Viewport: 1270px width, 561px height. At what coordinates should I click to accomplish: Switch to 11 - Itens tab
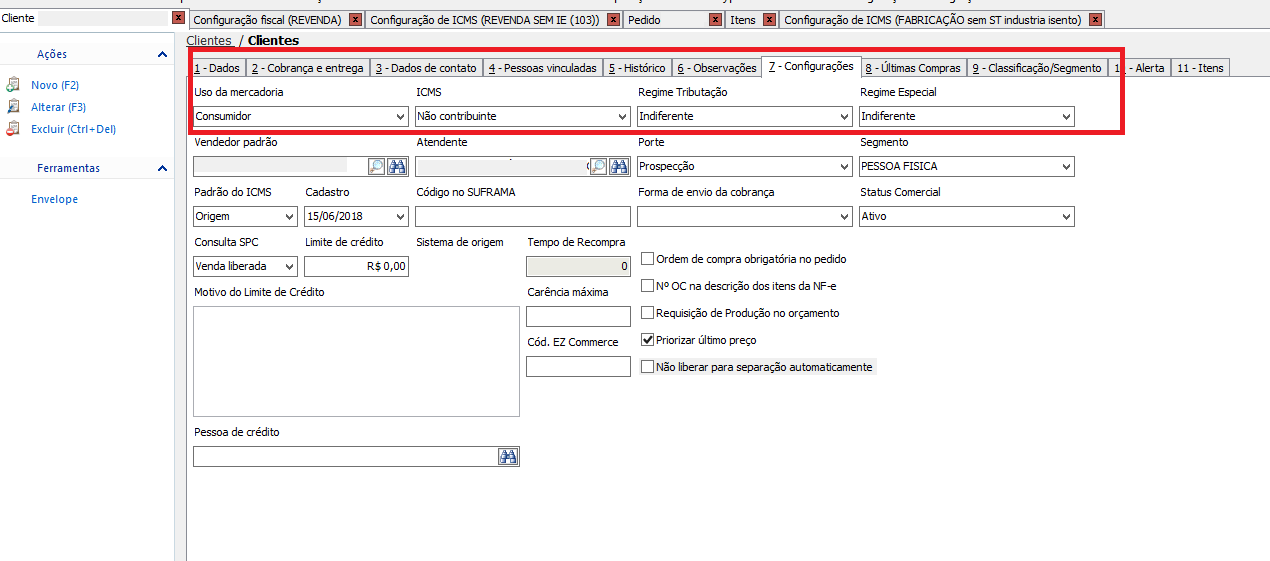pyautogui.click(x=1200, y=68)
